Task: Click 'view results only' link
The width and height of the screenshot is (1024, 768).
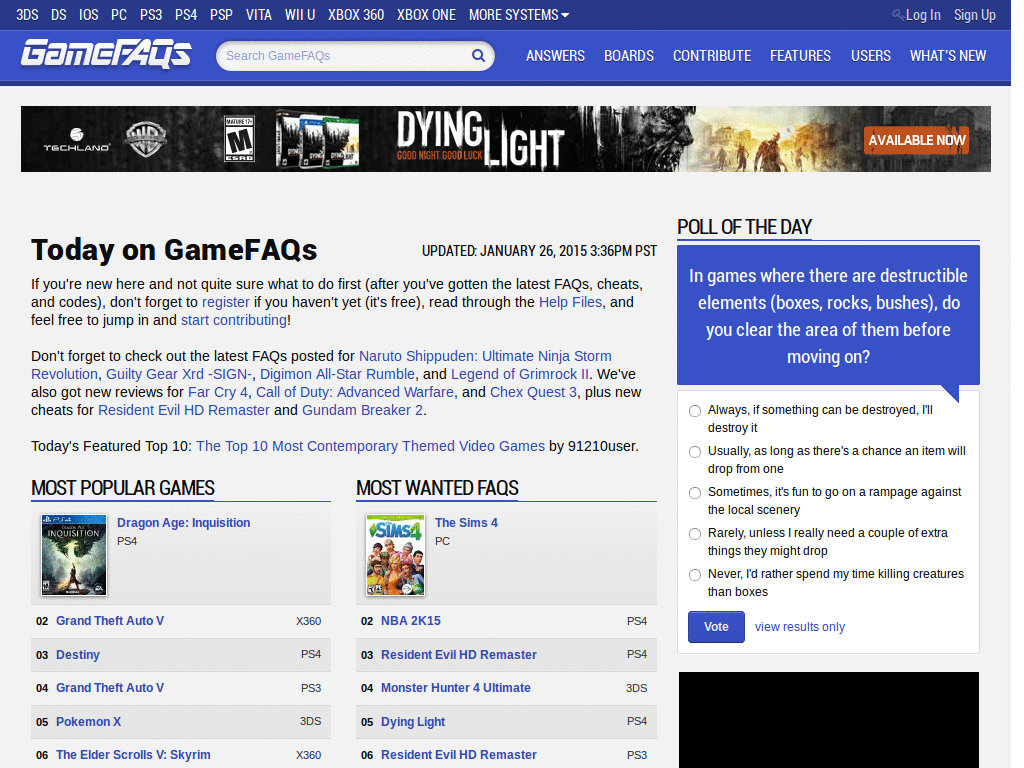Action: click(800, 627)
